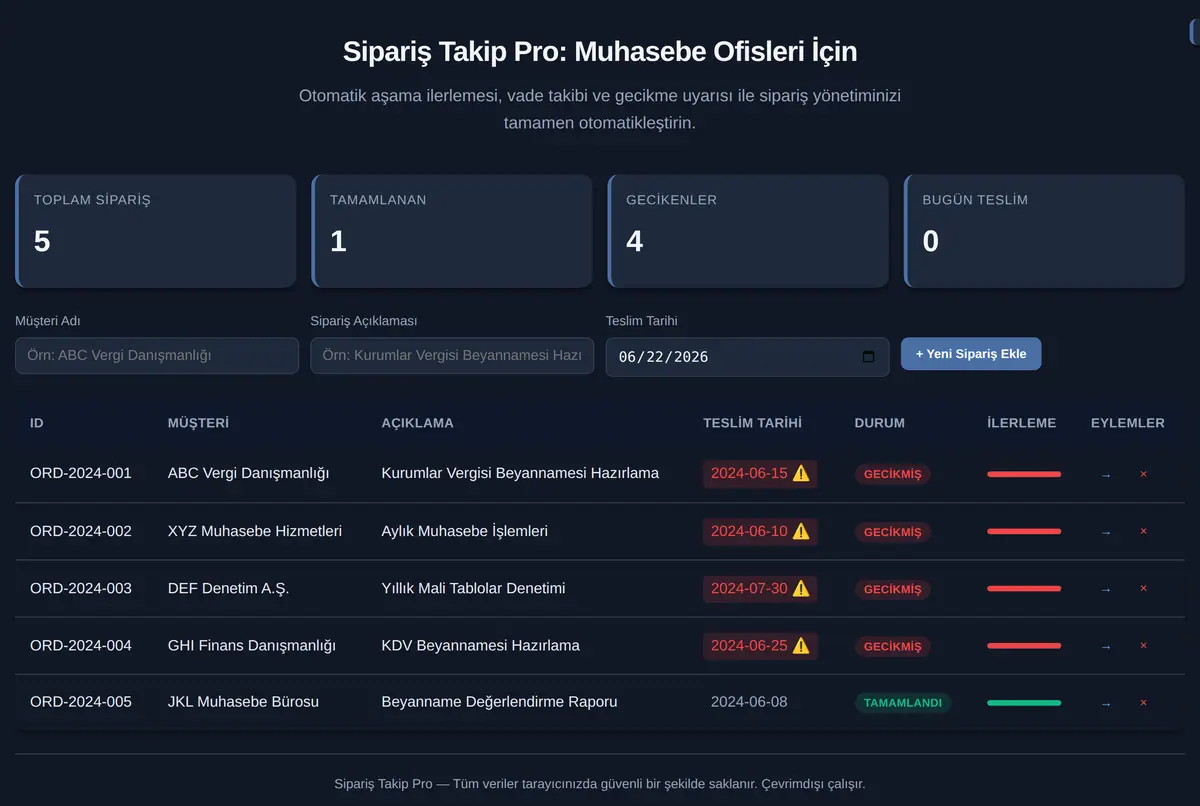Focus the Sipariş Açıklaması input field
The width and height of the screenshot is (1200, 806).
[452, 356]
